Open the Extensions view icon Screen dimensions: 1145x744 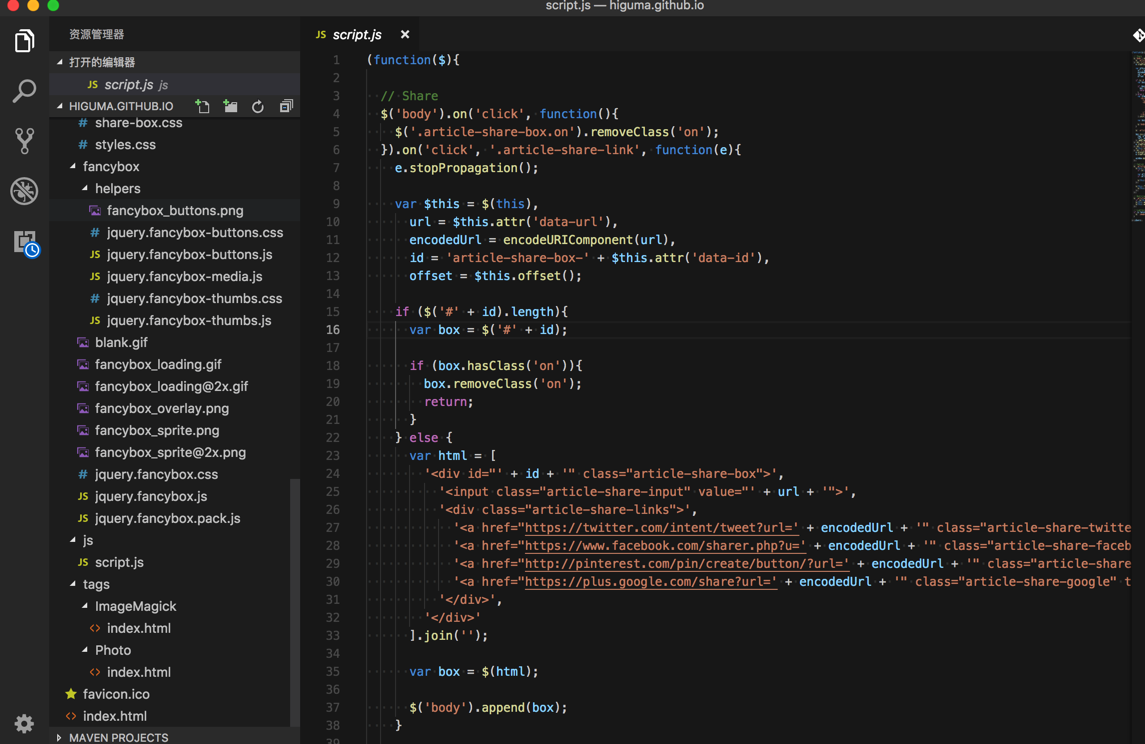(24, 242)
